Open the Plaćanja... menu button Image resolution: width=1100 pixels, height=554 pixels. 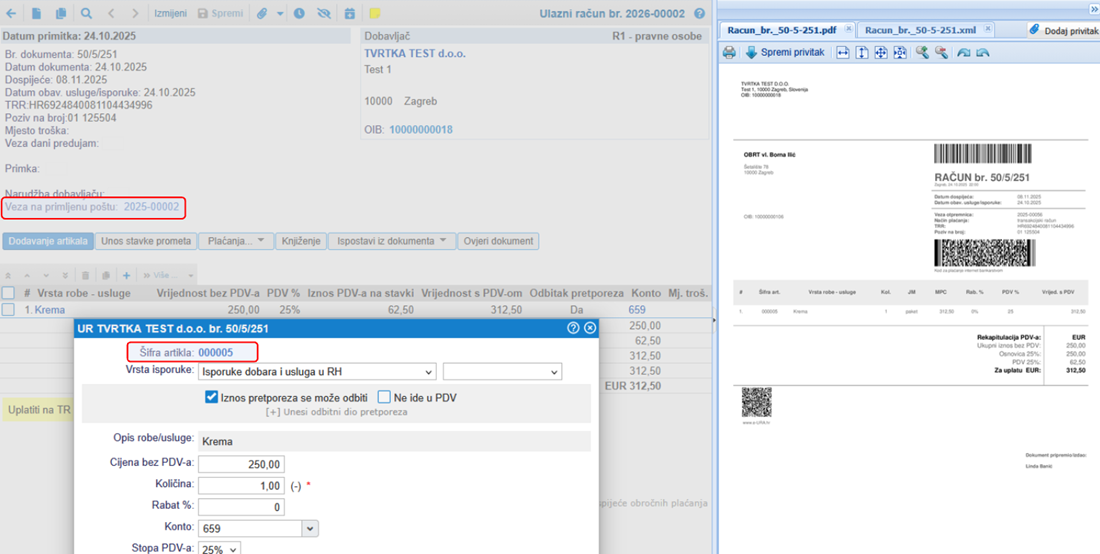pyautogui.click(x=236, y=241)
